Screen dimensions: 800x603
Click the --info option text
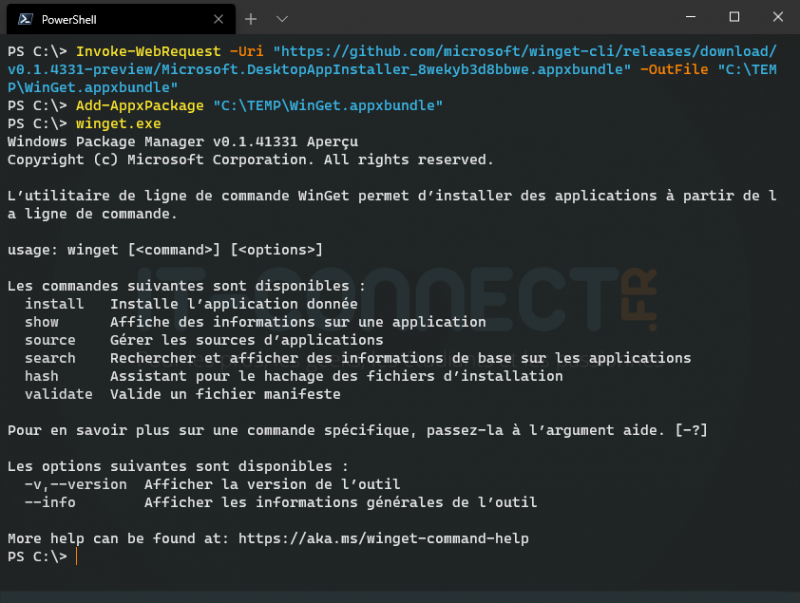point(50,502)
